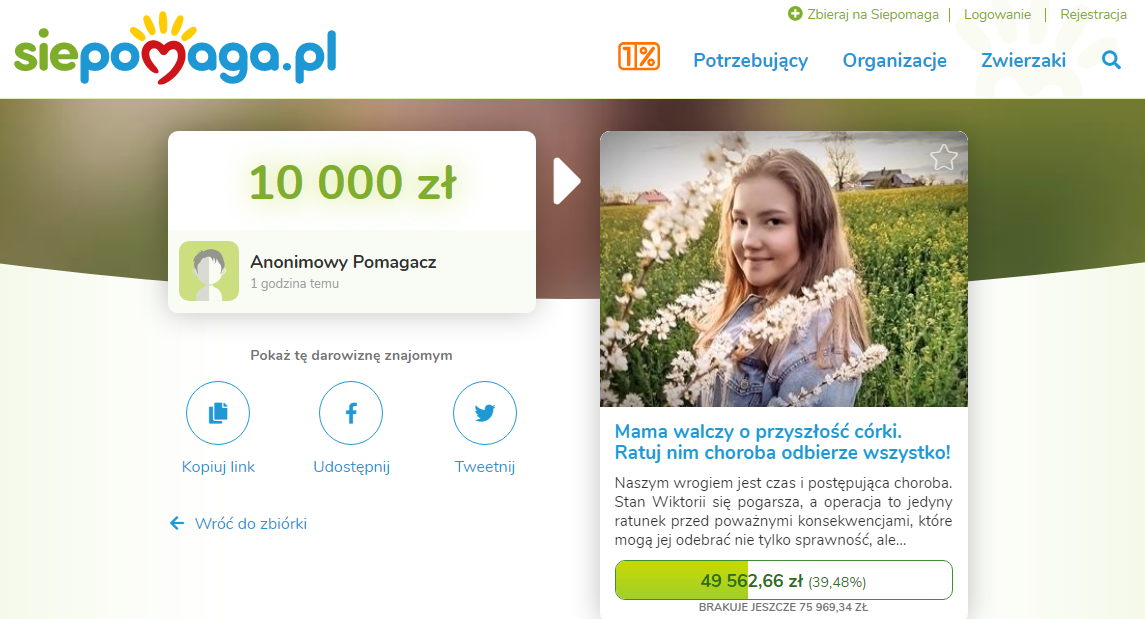Click the fundraiser progress bar 49 562,66 zł

click(784, 580)
